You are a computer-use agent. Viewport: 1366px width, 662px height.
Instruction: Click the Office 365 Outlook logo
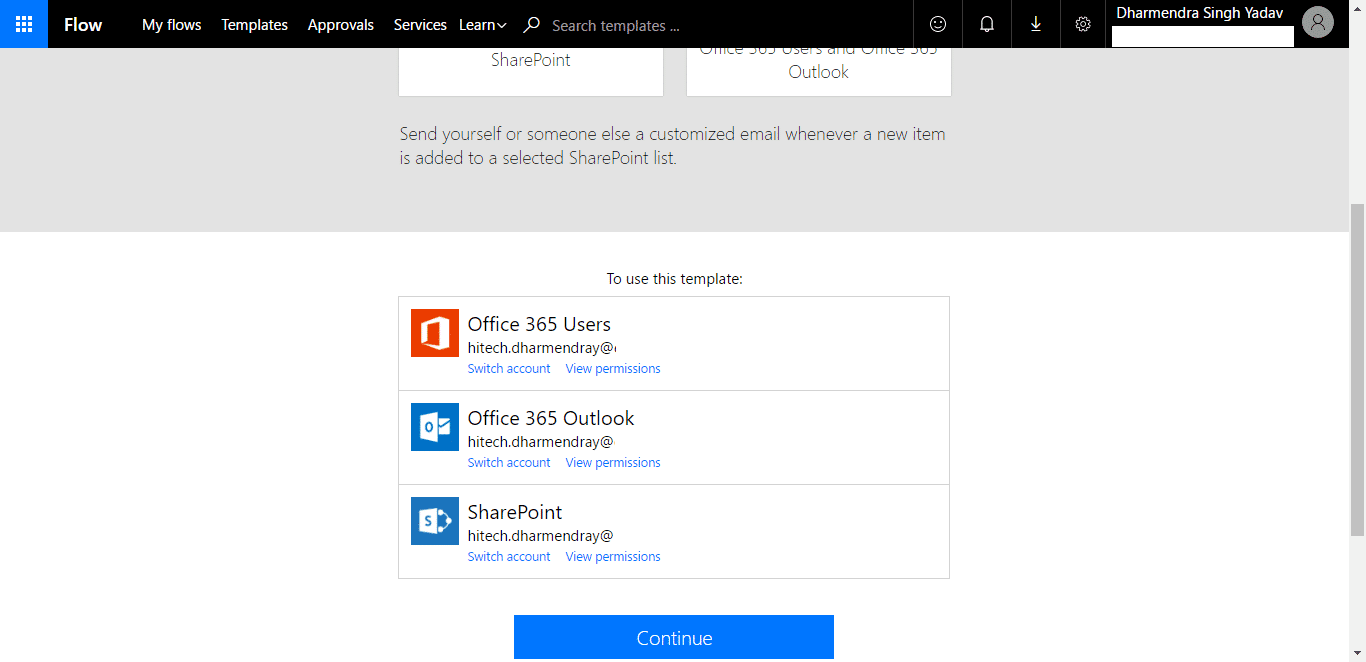coord(435,427)
